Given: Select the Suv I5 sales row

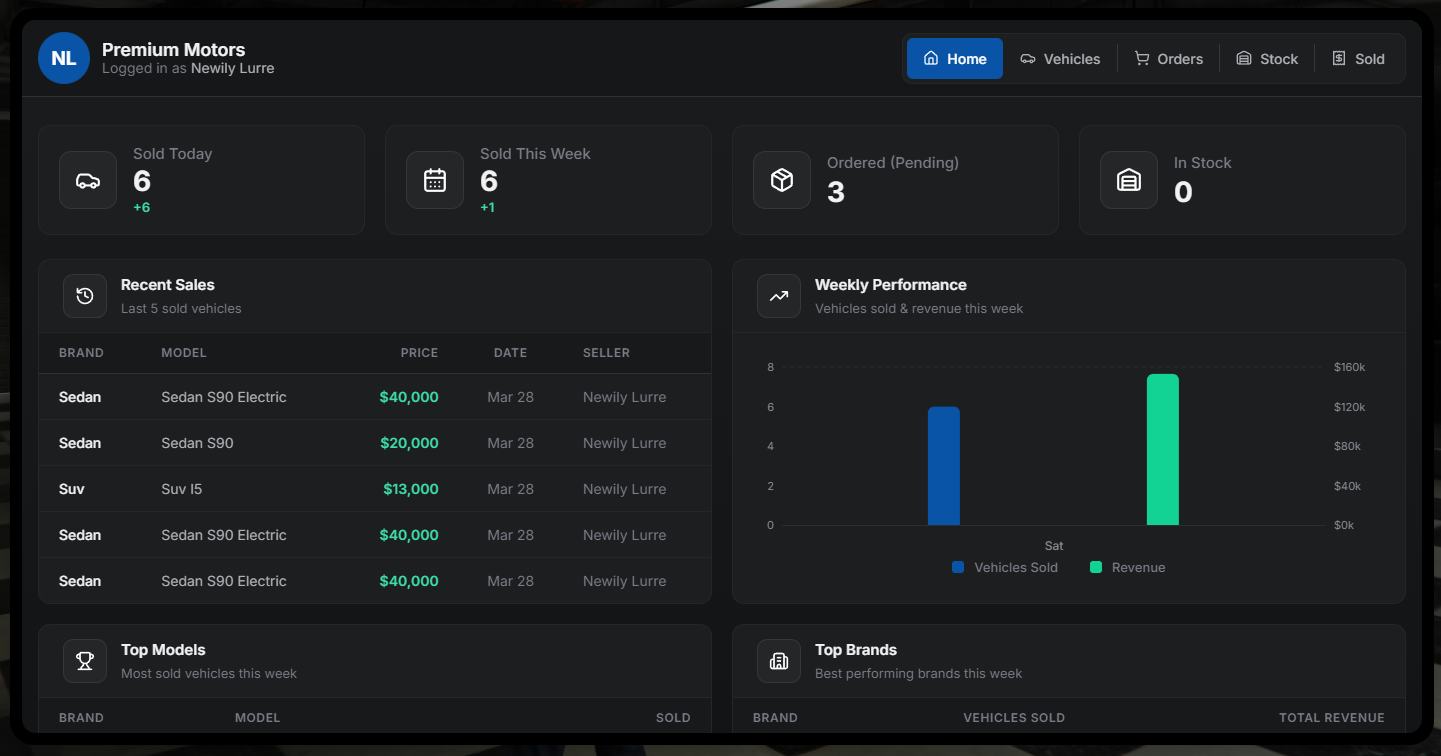Looking at the screenshot, I should tap(375, 489).
